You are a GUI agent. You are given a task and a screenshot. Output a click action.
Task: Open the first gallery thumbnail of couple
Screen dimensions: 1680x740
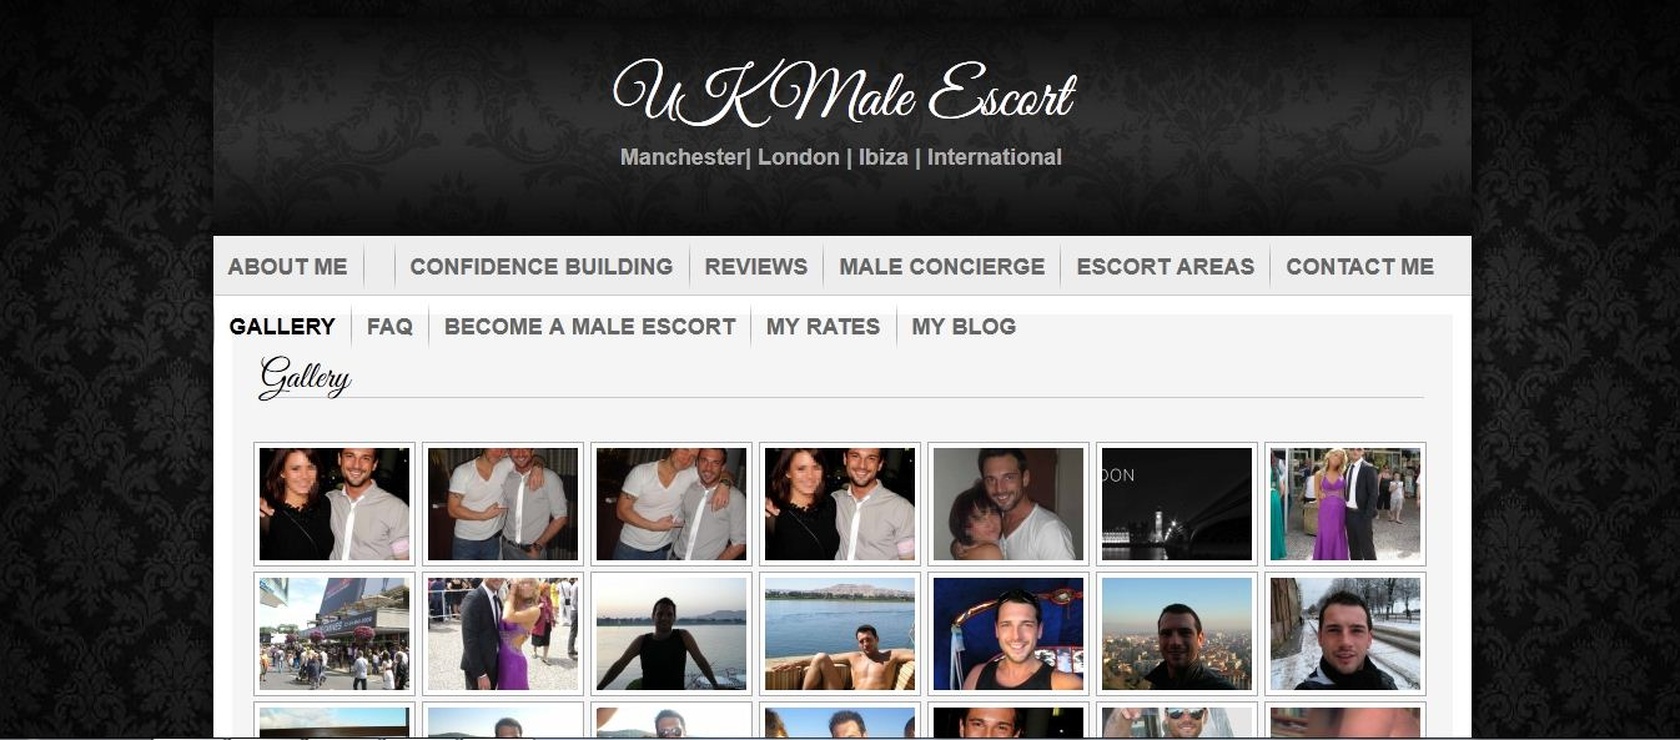(334, 504)
